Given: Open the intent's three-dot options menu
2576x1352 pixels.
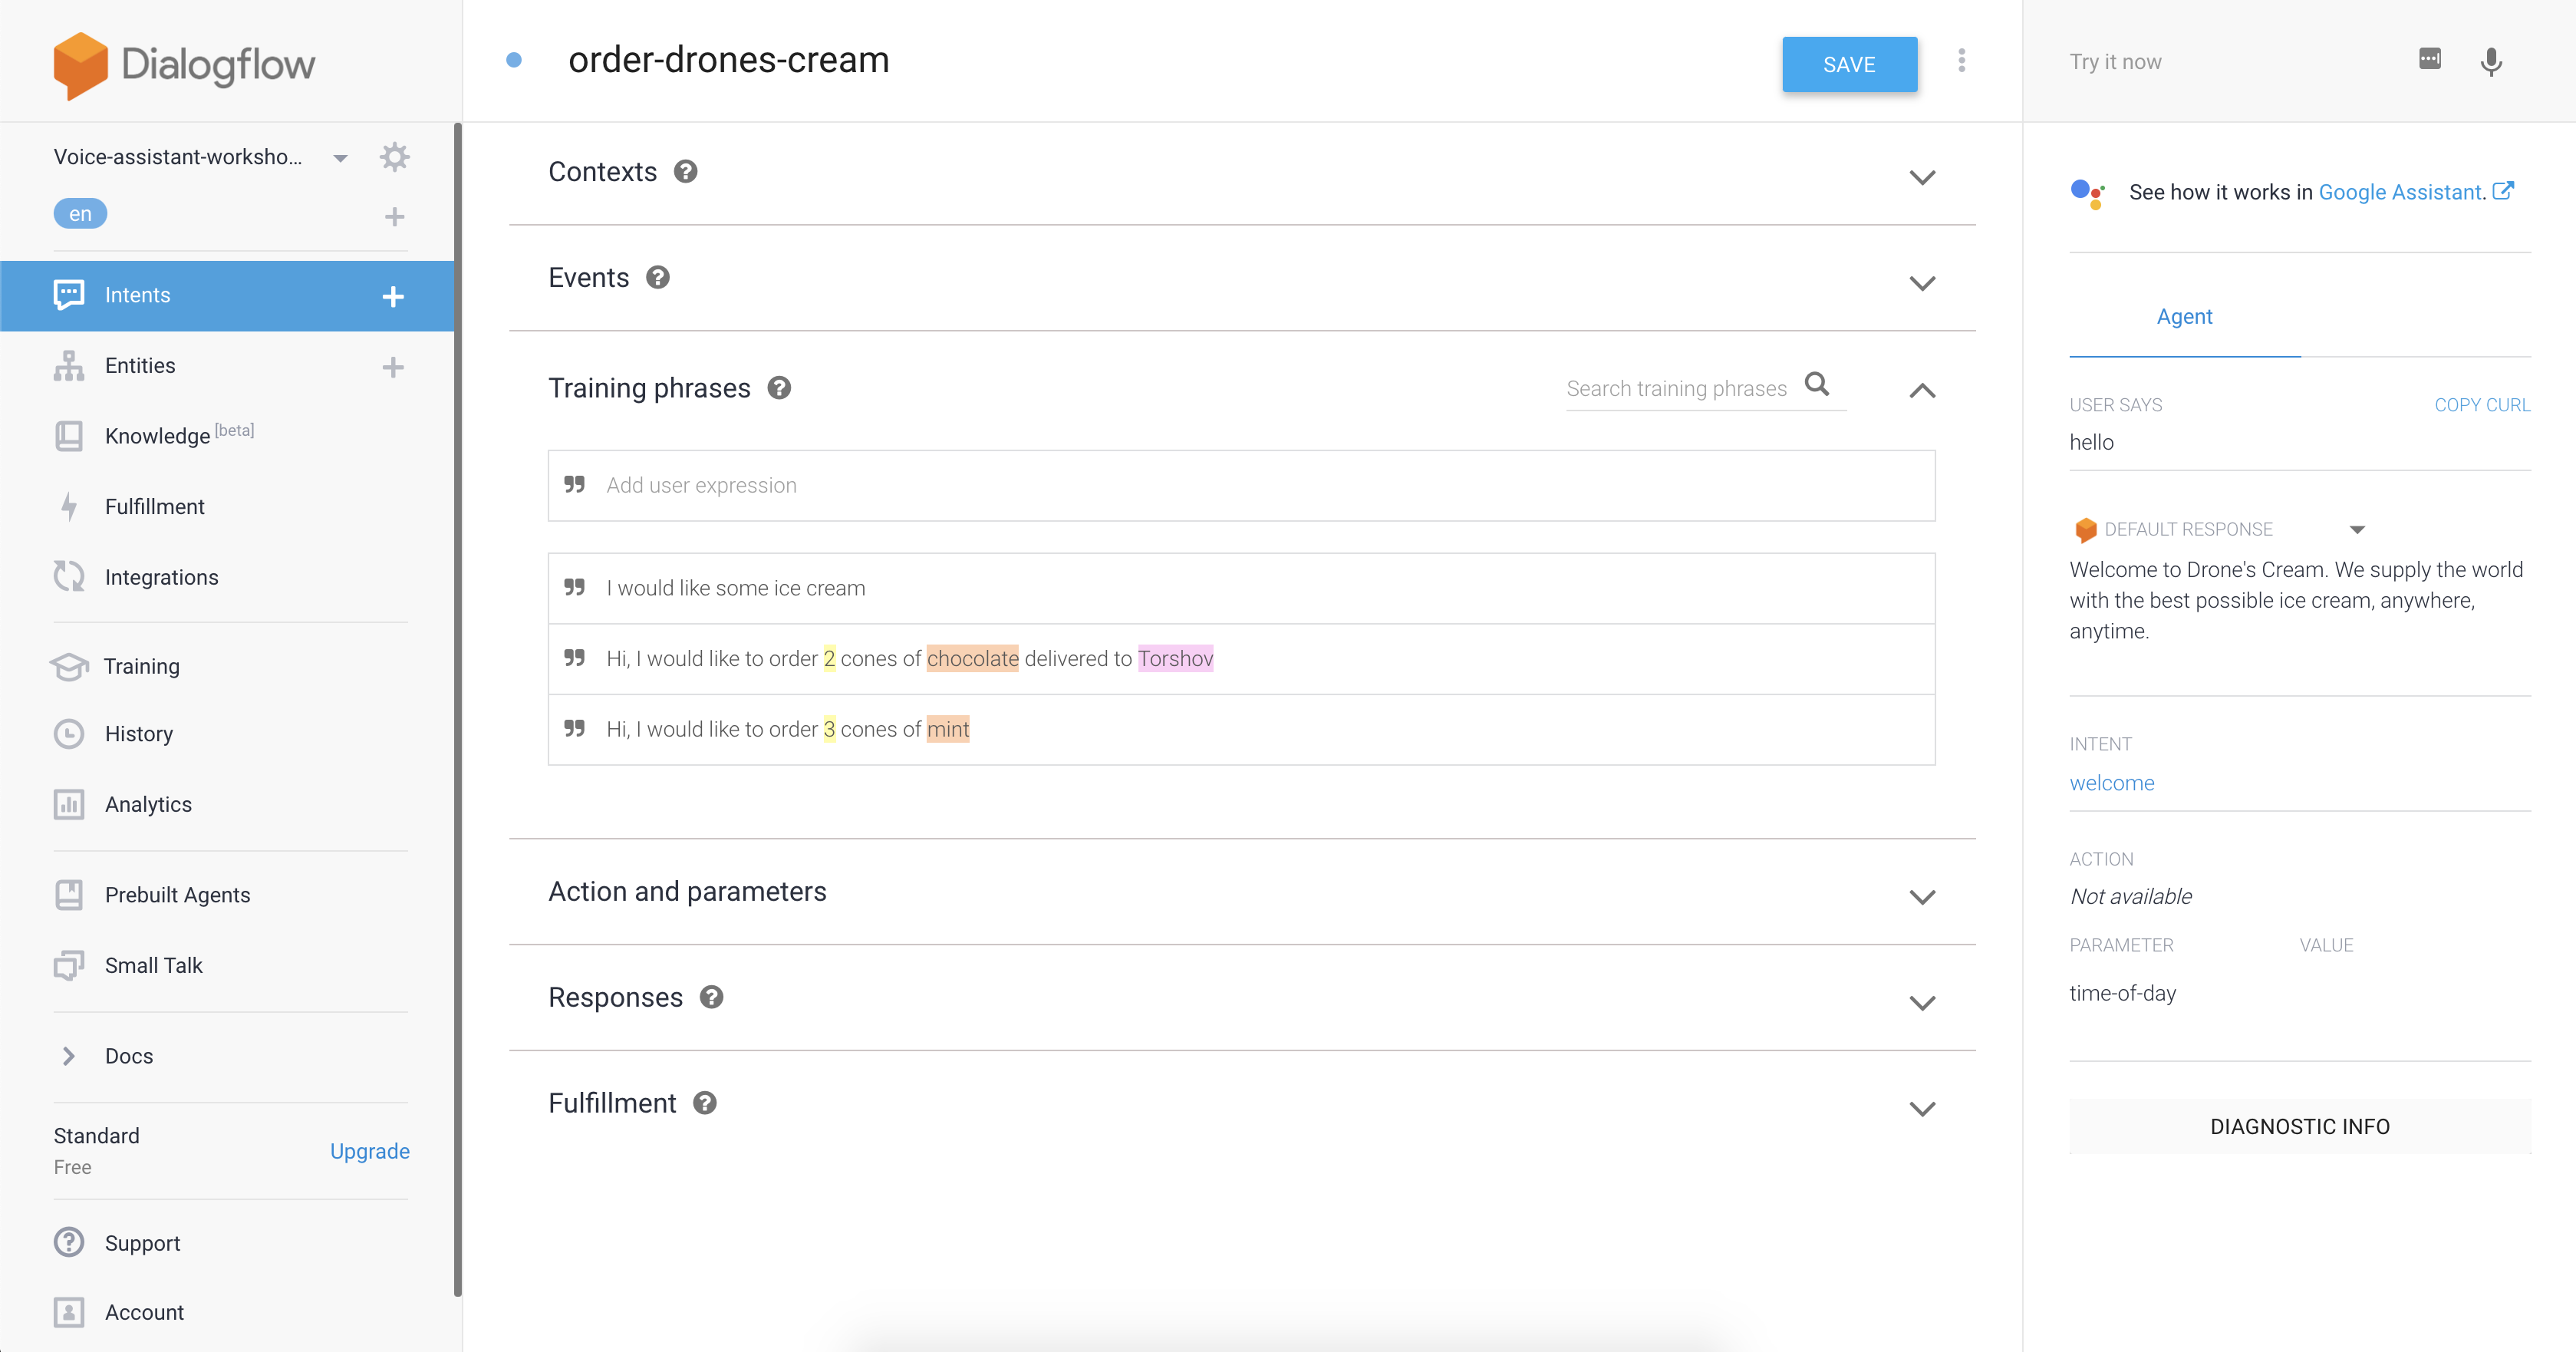Looking at the screenshot, I should [1962, 61].
